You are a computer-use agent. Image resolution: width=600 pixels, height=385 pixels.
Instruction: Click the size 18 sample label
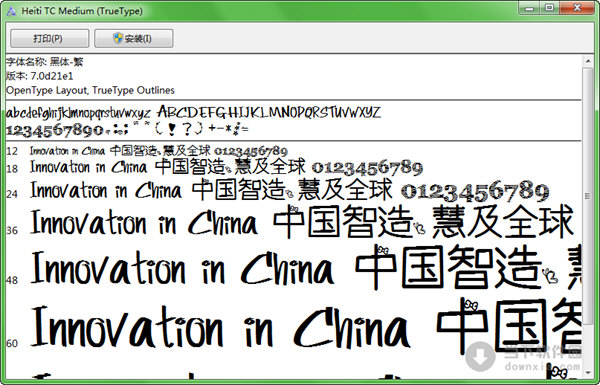point(12,169)
